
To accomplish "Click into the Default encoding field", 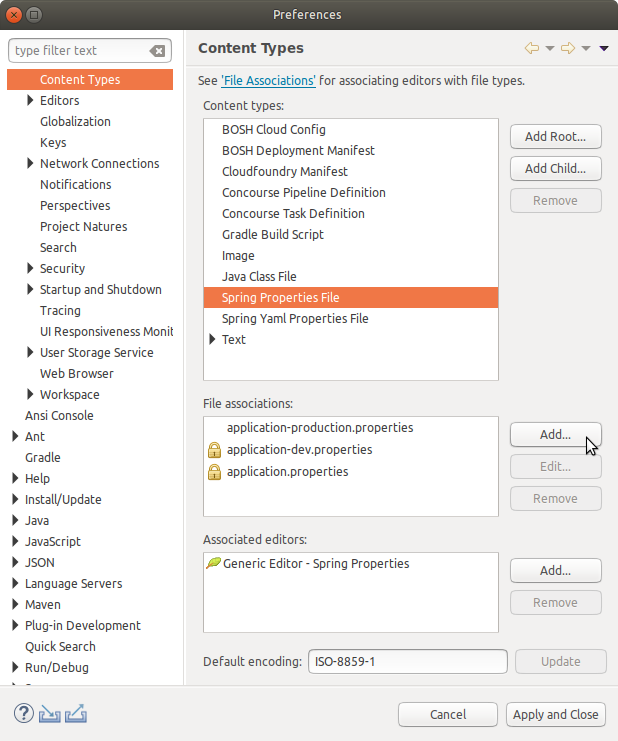I will pyautogui.click(x=406, y=662).
